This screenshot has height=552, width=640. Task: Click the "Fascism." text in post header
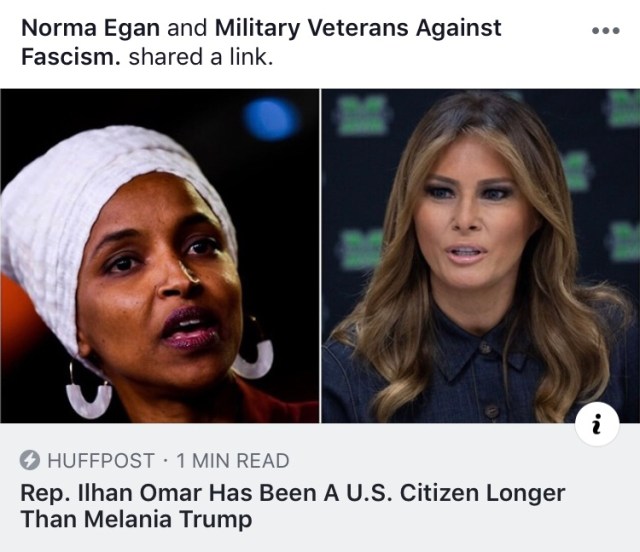pos(71,57)
